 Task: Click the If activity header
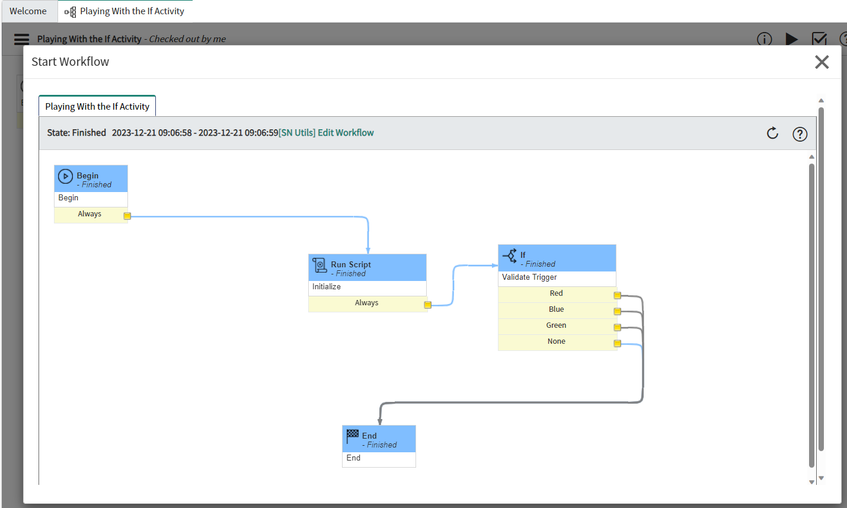pos(557,258)
